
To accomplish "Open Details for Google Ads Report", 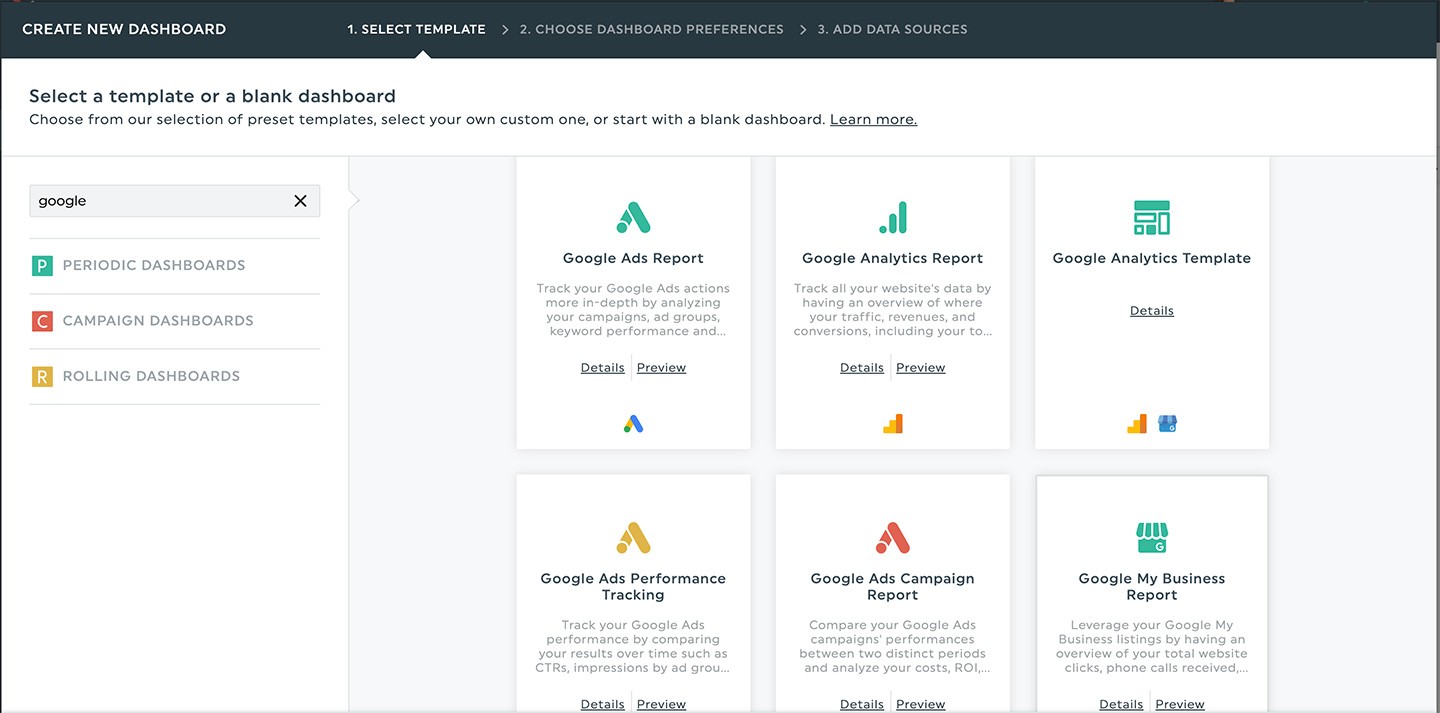I will [x=602, y=368].
